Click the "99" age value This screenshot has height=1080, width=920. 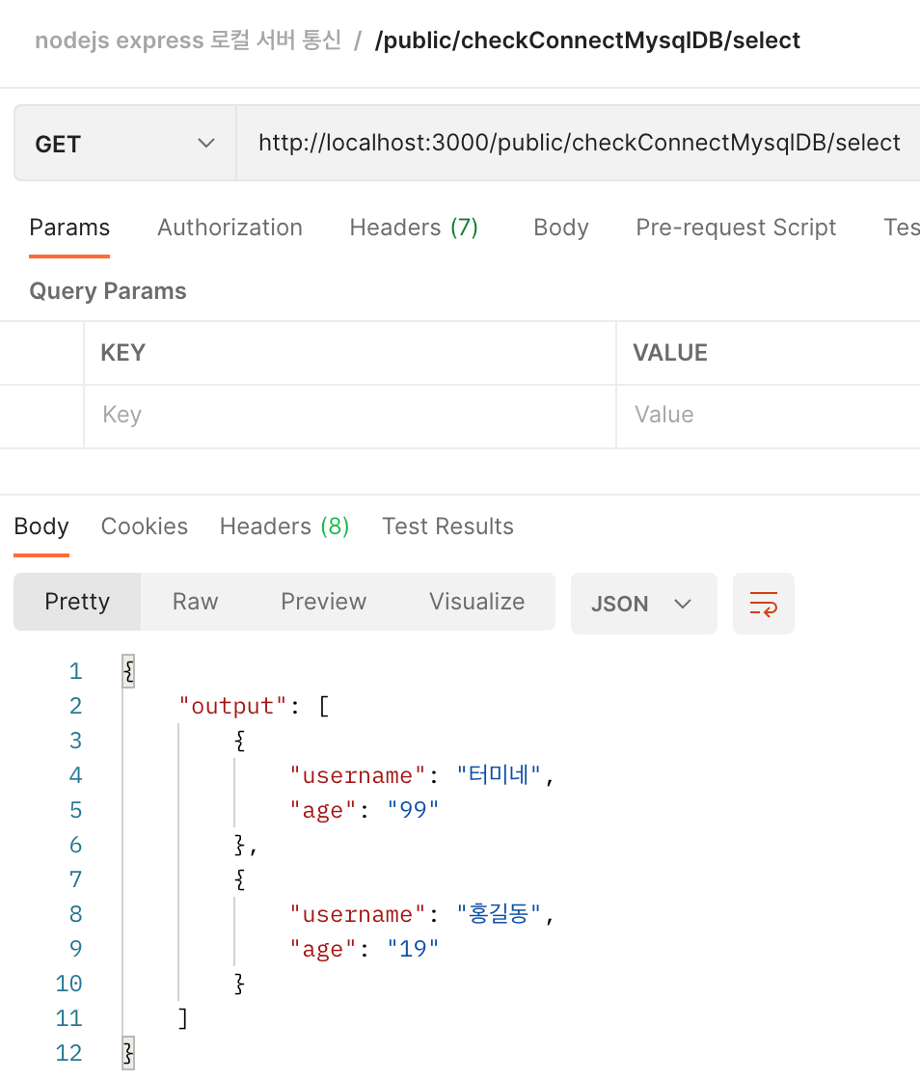click(413, 810)
